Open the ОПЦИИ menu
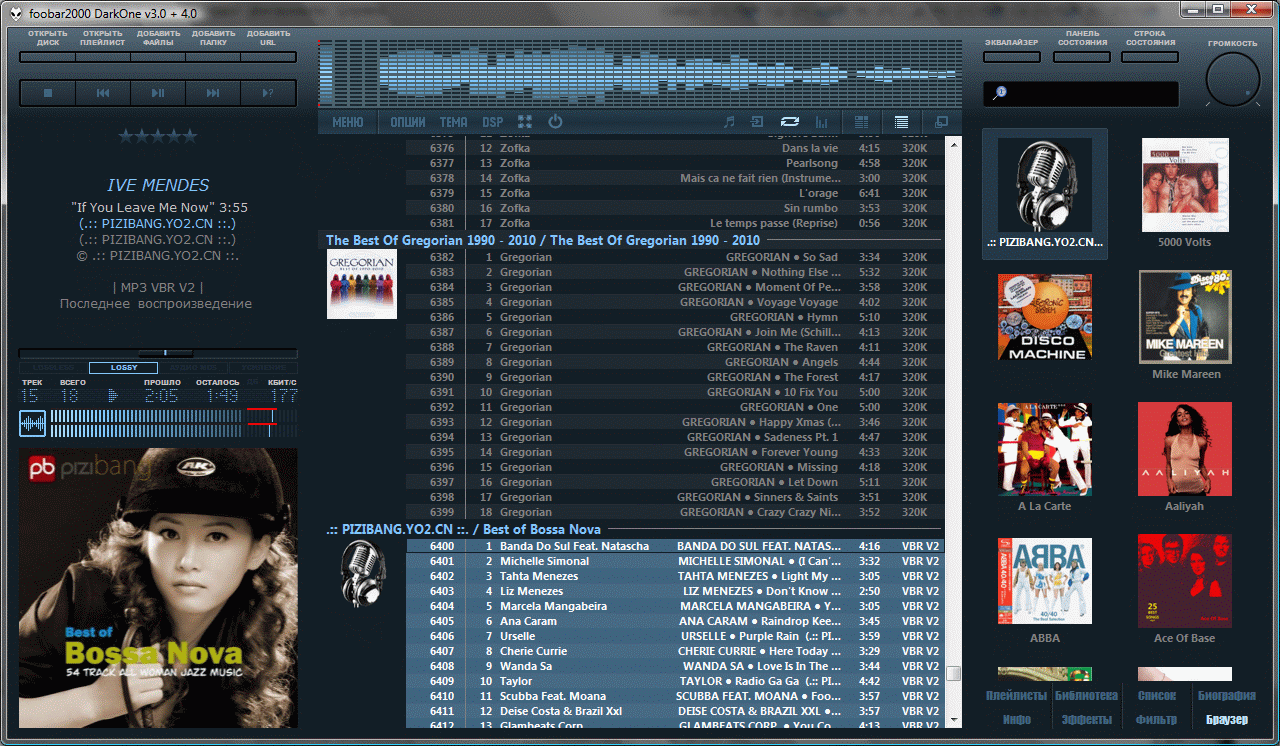The height and width of the screenshot is (746, 1280). pos(408,122)
